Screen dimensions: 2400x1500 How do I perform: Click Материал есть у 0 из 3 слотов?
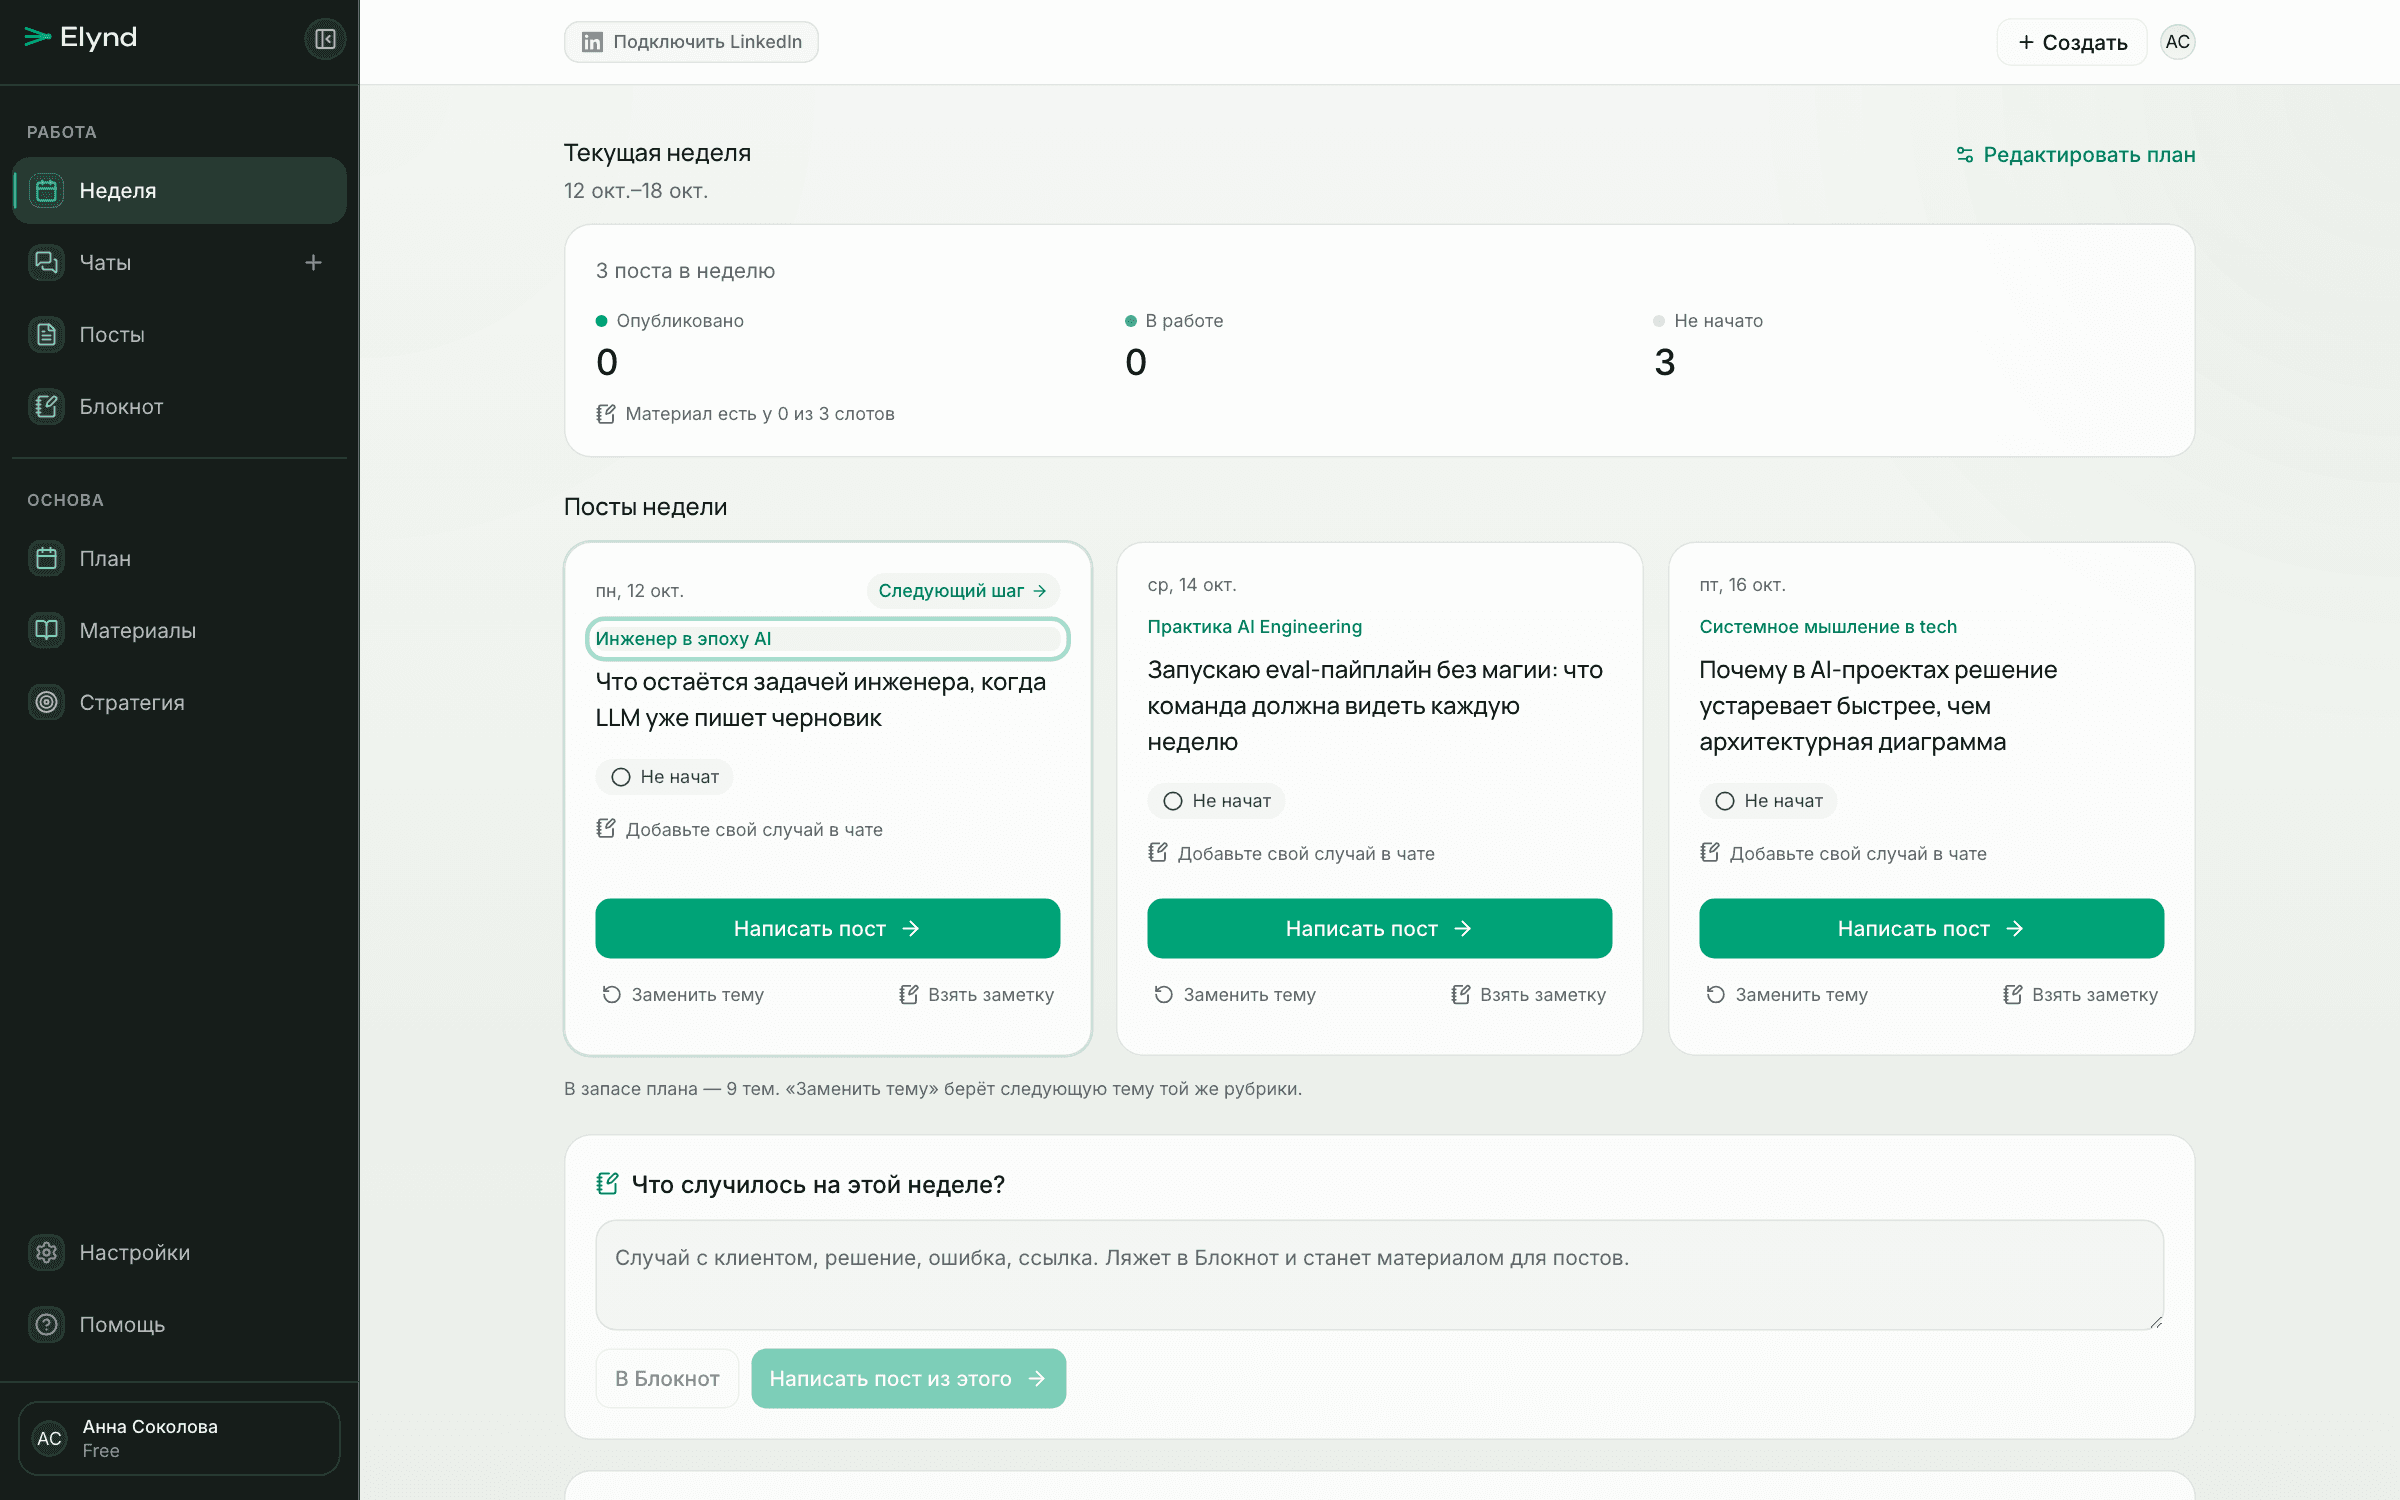745,414
